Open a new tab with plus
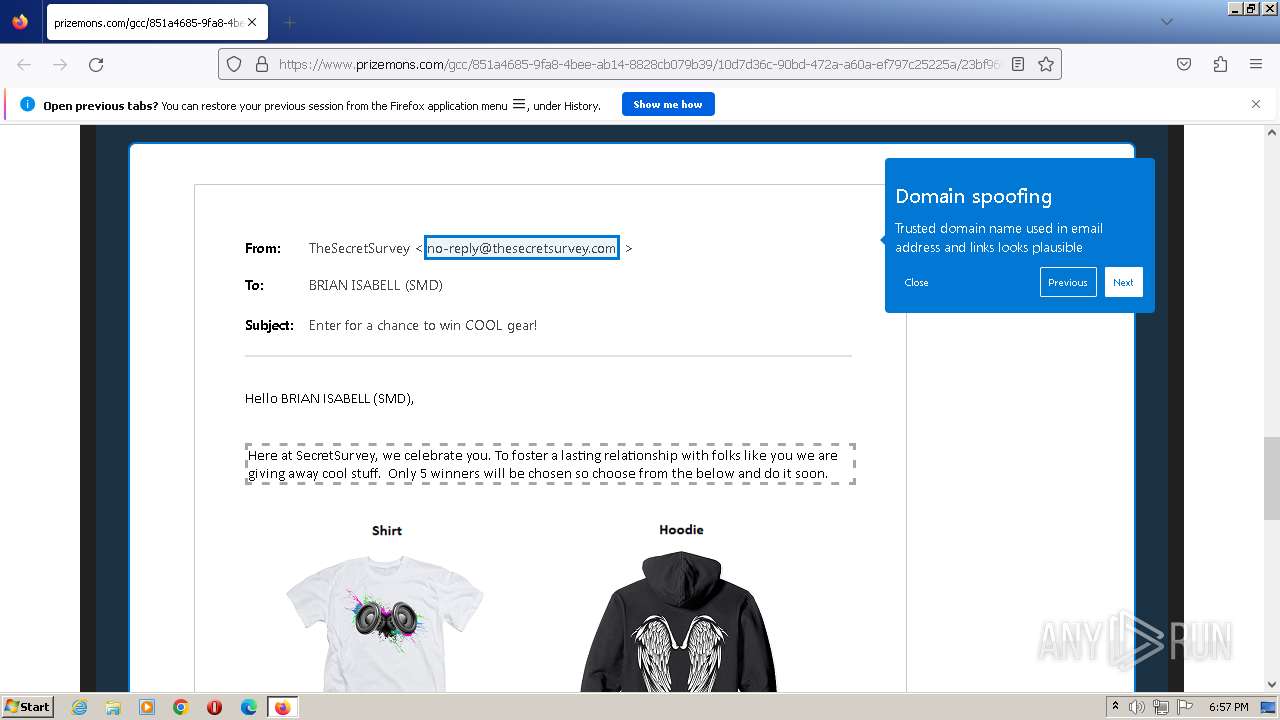This screenshot has width=1280, height=720. coord(289,22)
